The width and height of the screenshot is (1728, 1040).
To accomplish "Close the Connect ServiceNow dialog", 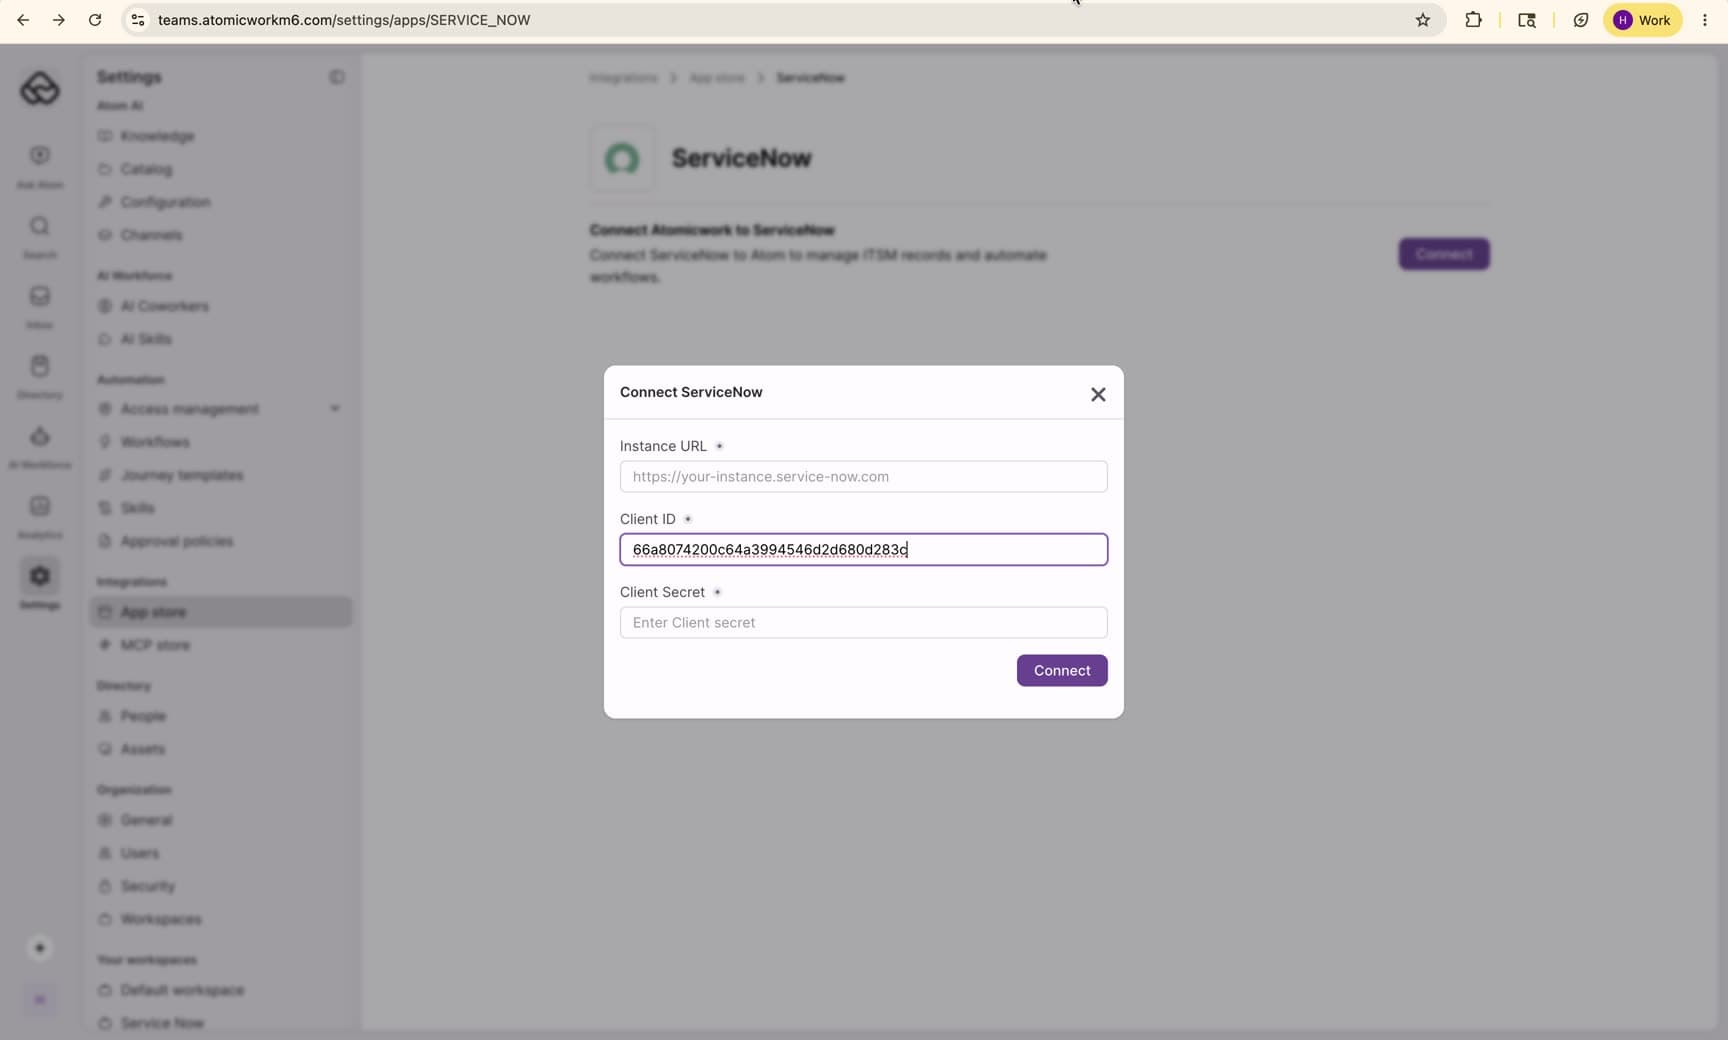I will click(1098, 394).
